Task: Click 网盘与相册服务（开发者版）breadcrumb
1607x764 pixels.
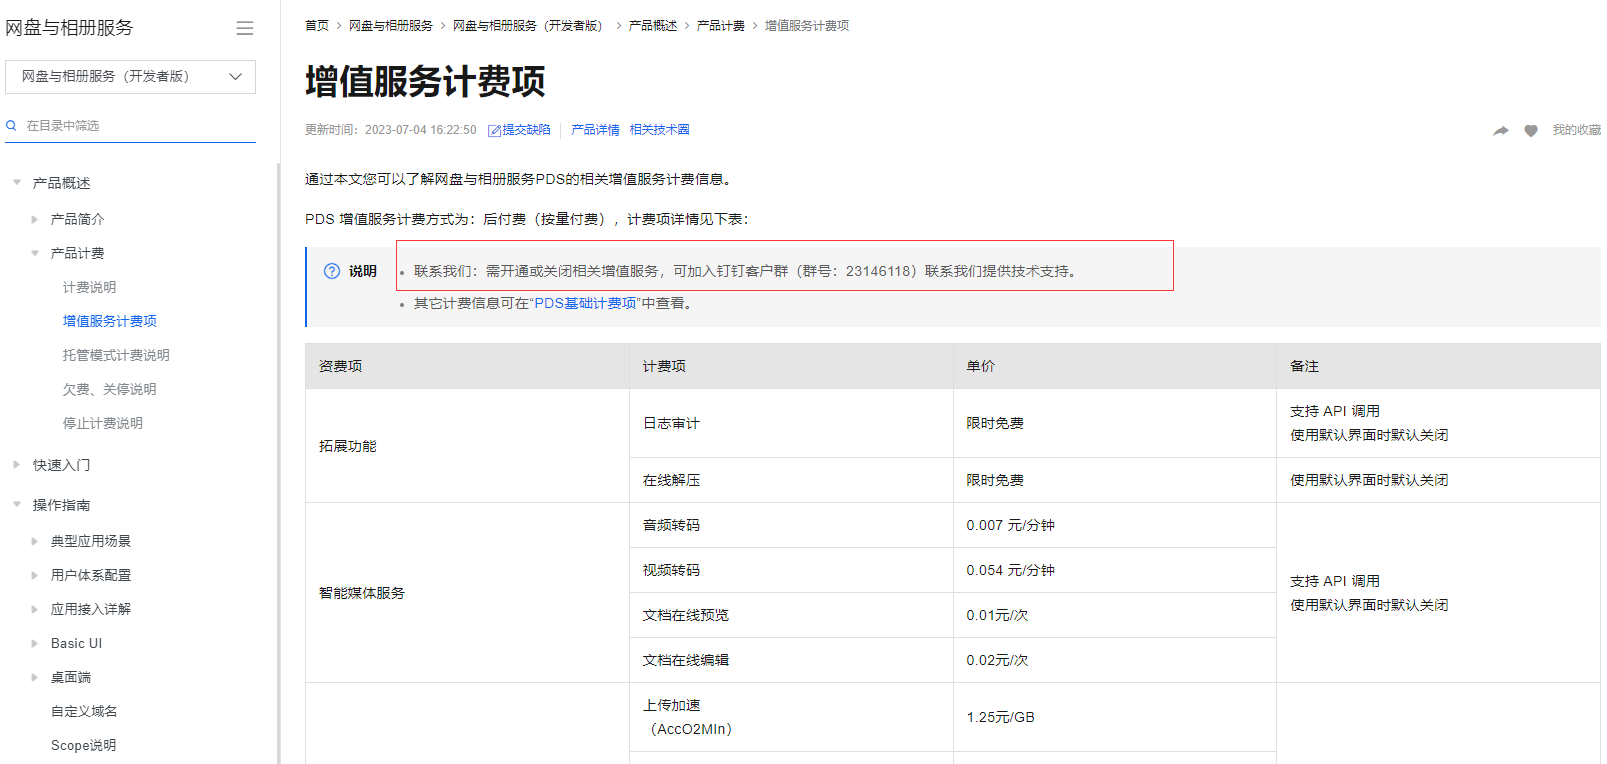Action: tap(530, 26)
